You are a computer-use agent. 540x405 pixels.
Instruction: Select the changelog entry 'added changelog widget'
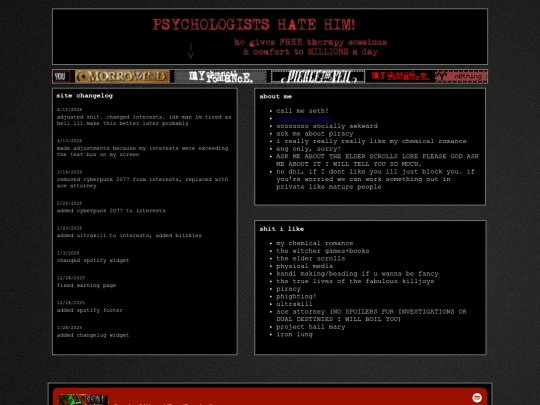(x=93, y=335)
